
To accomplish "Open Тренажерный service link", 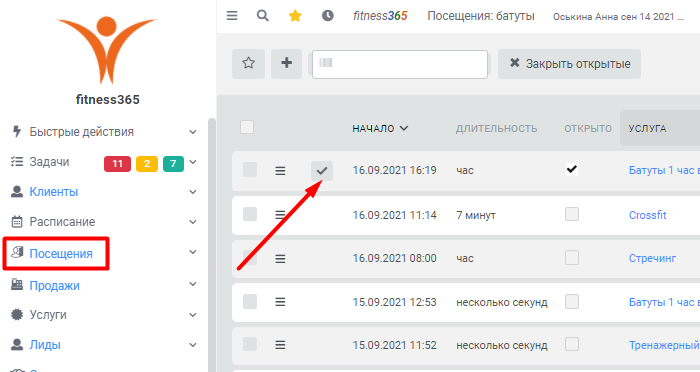I will [x=664, y=345].
